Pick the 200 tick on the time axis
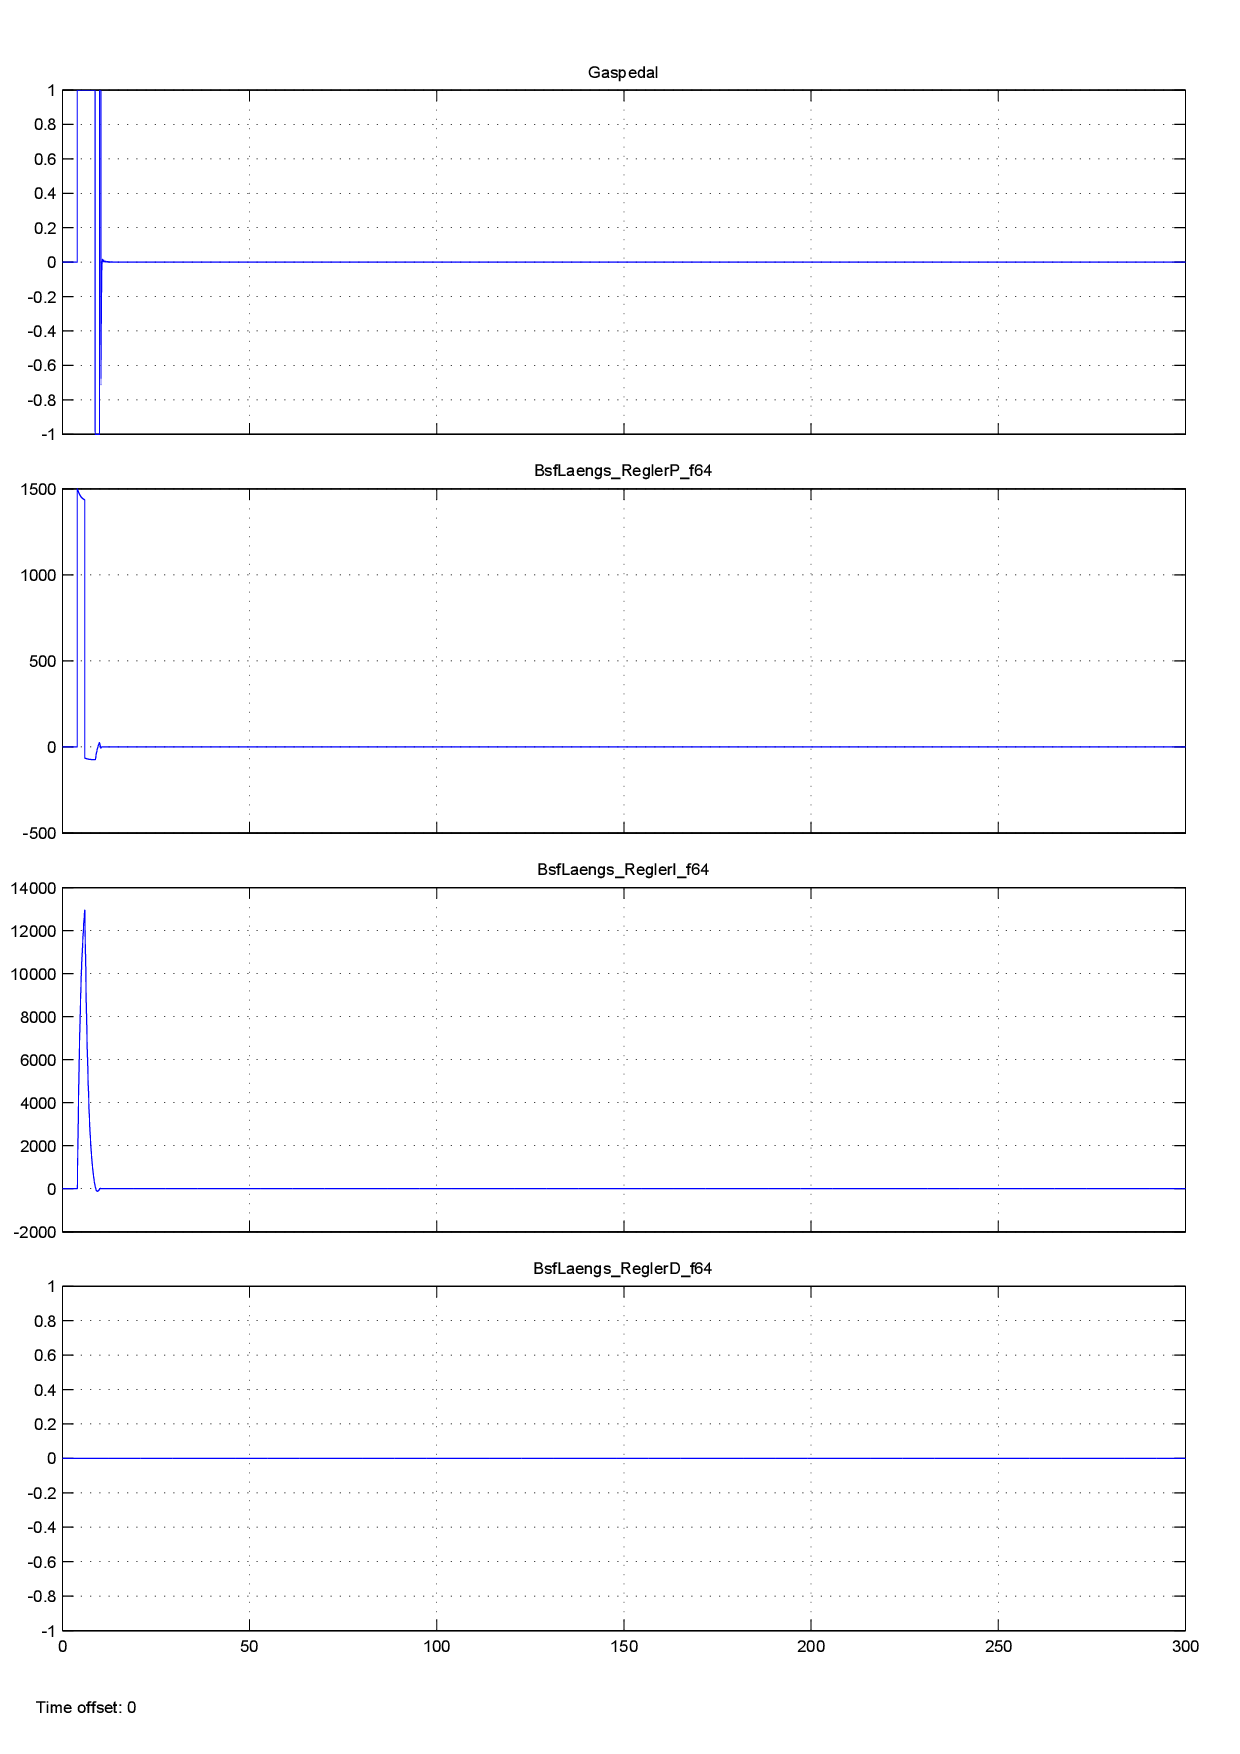This screenshot has height=1754, width=1240. click(x=810, y=1647)
